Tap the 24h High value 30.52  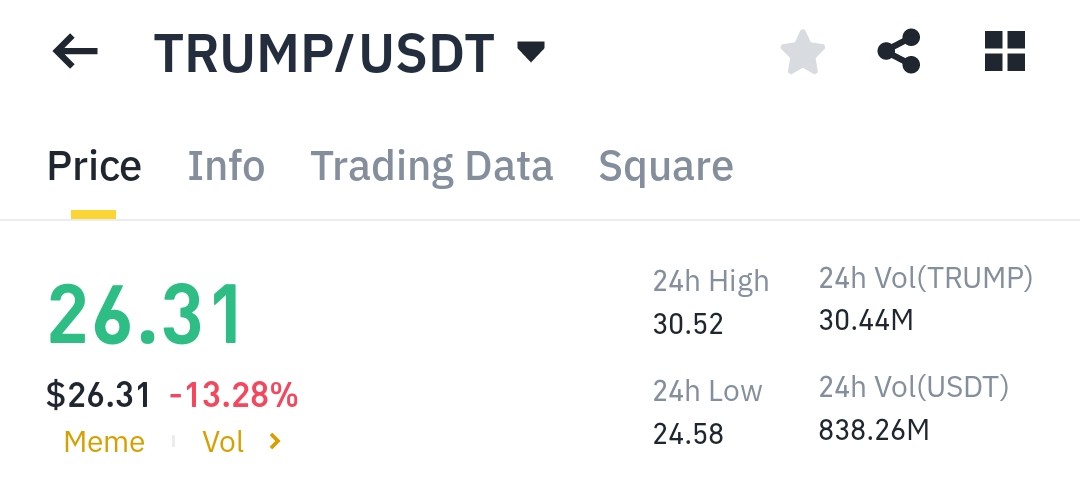(688, 324)
